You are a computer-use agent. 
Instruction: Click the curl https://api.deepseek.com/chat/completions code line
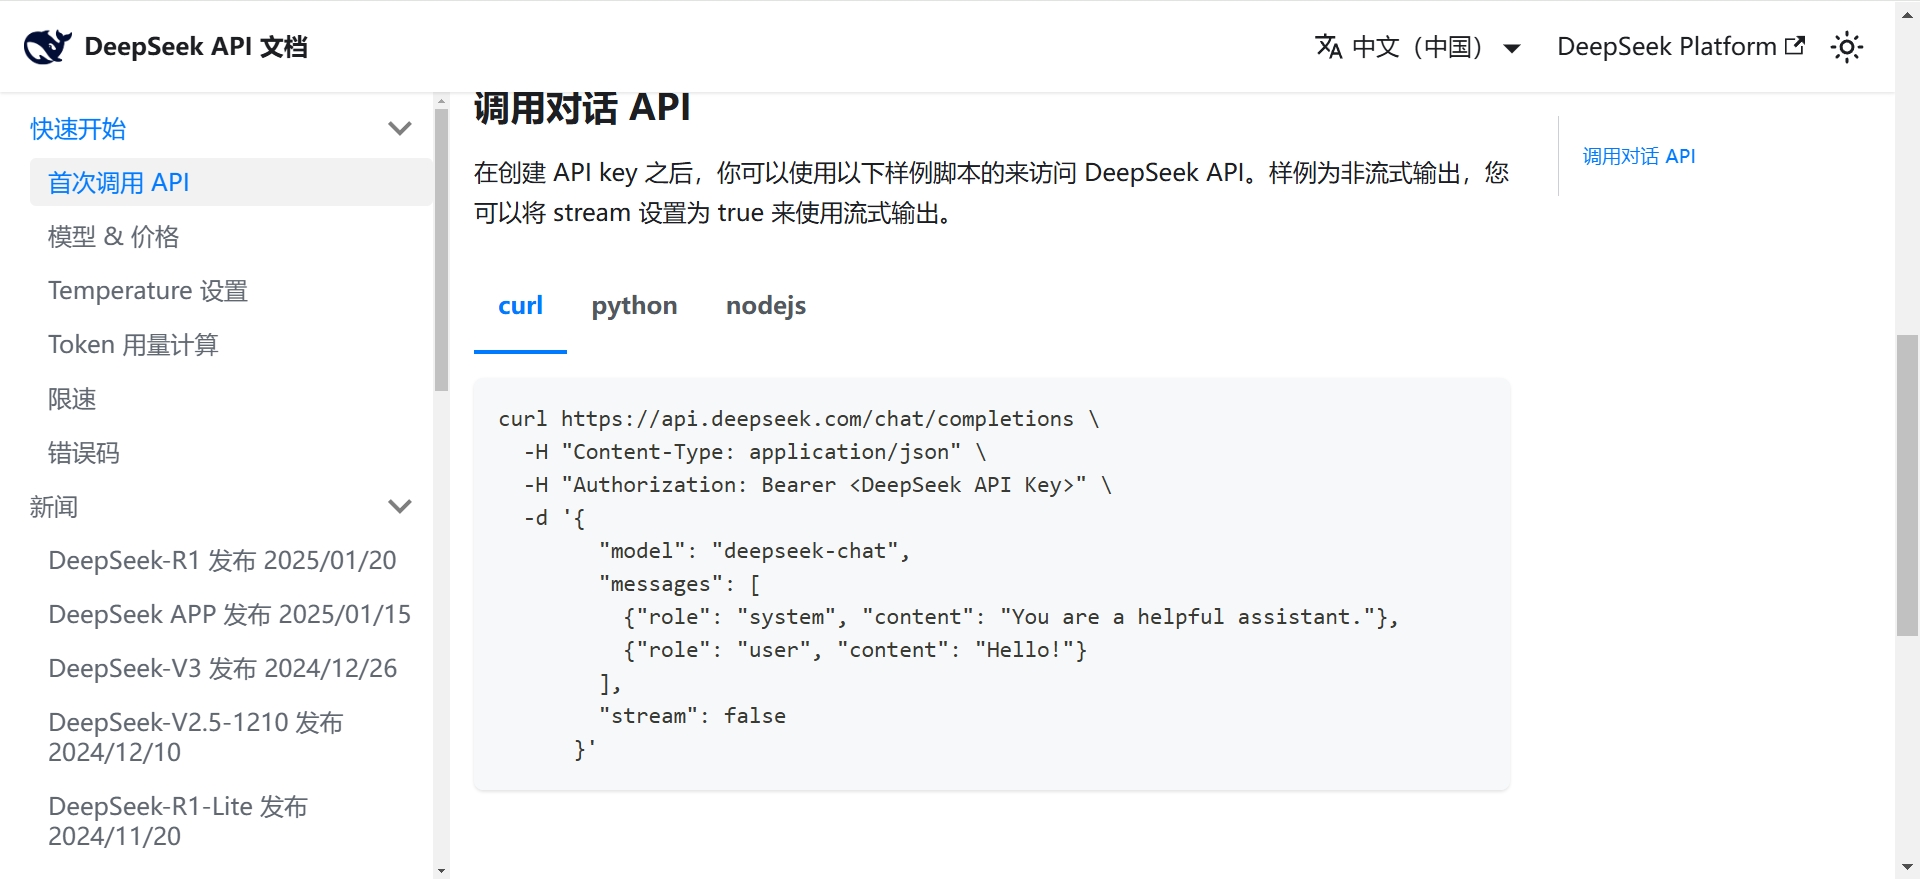point(798,419)
